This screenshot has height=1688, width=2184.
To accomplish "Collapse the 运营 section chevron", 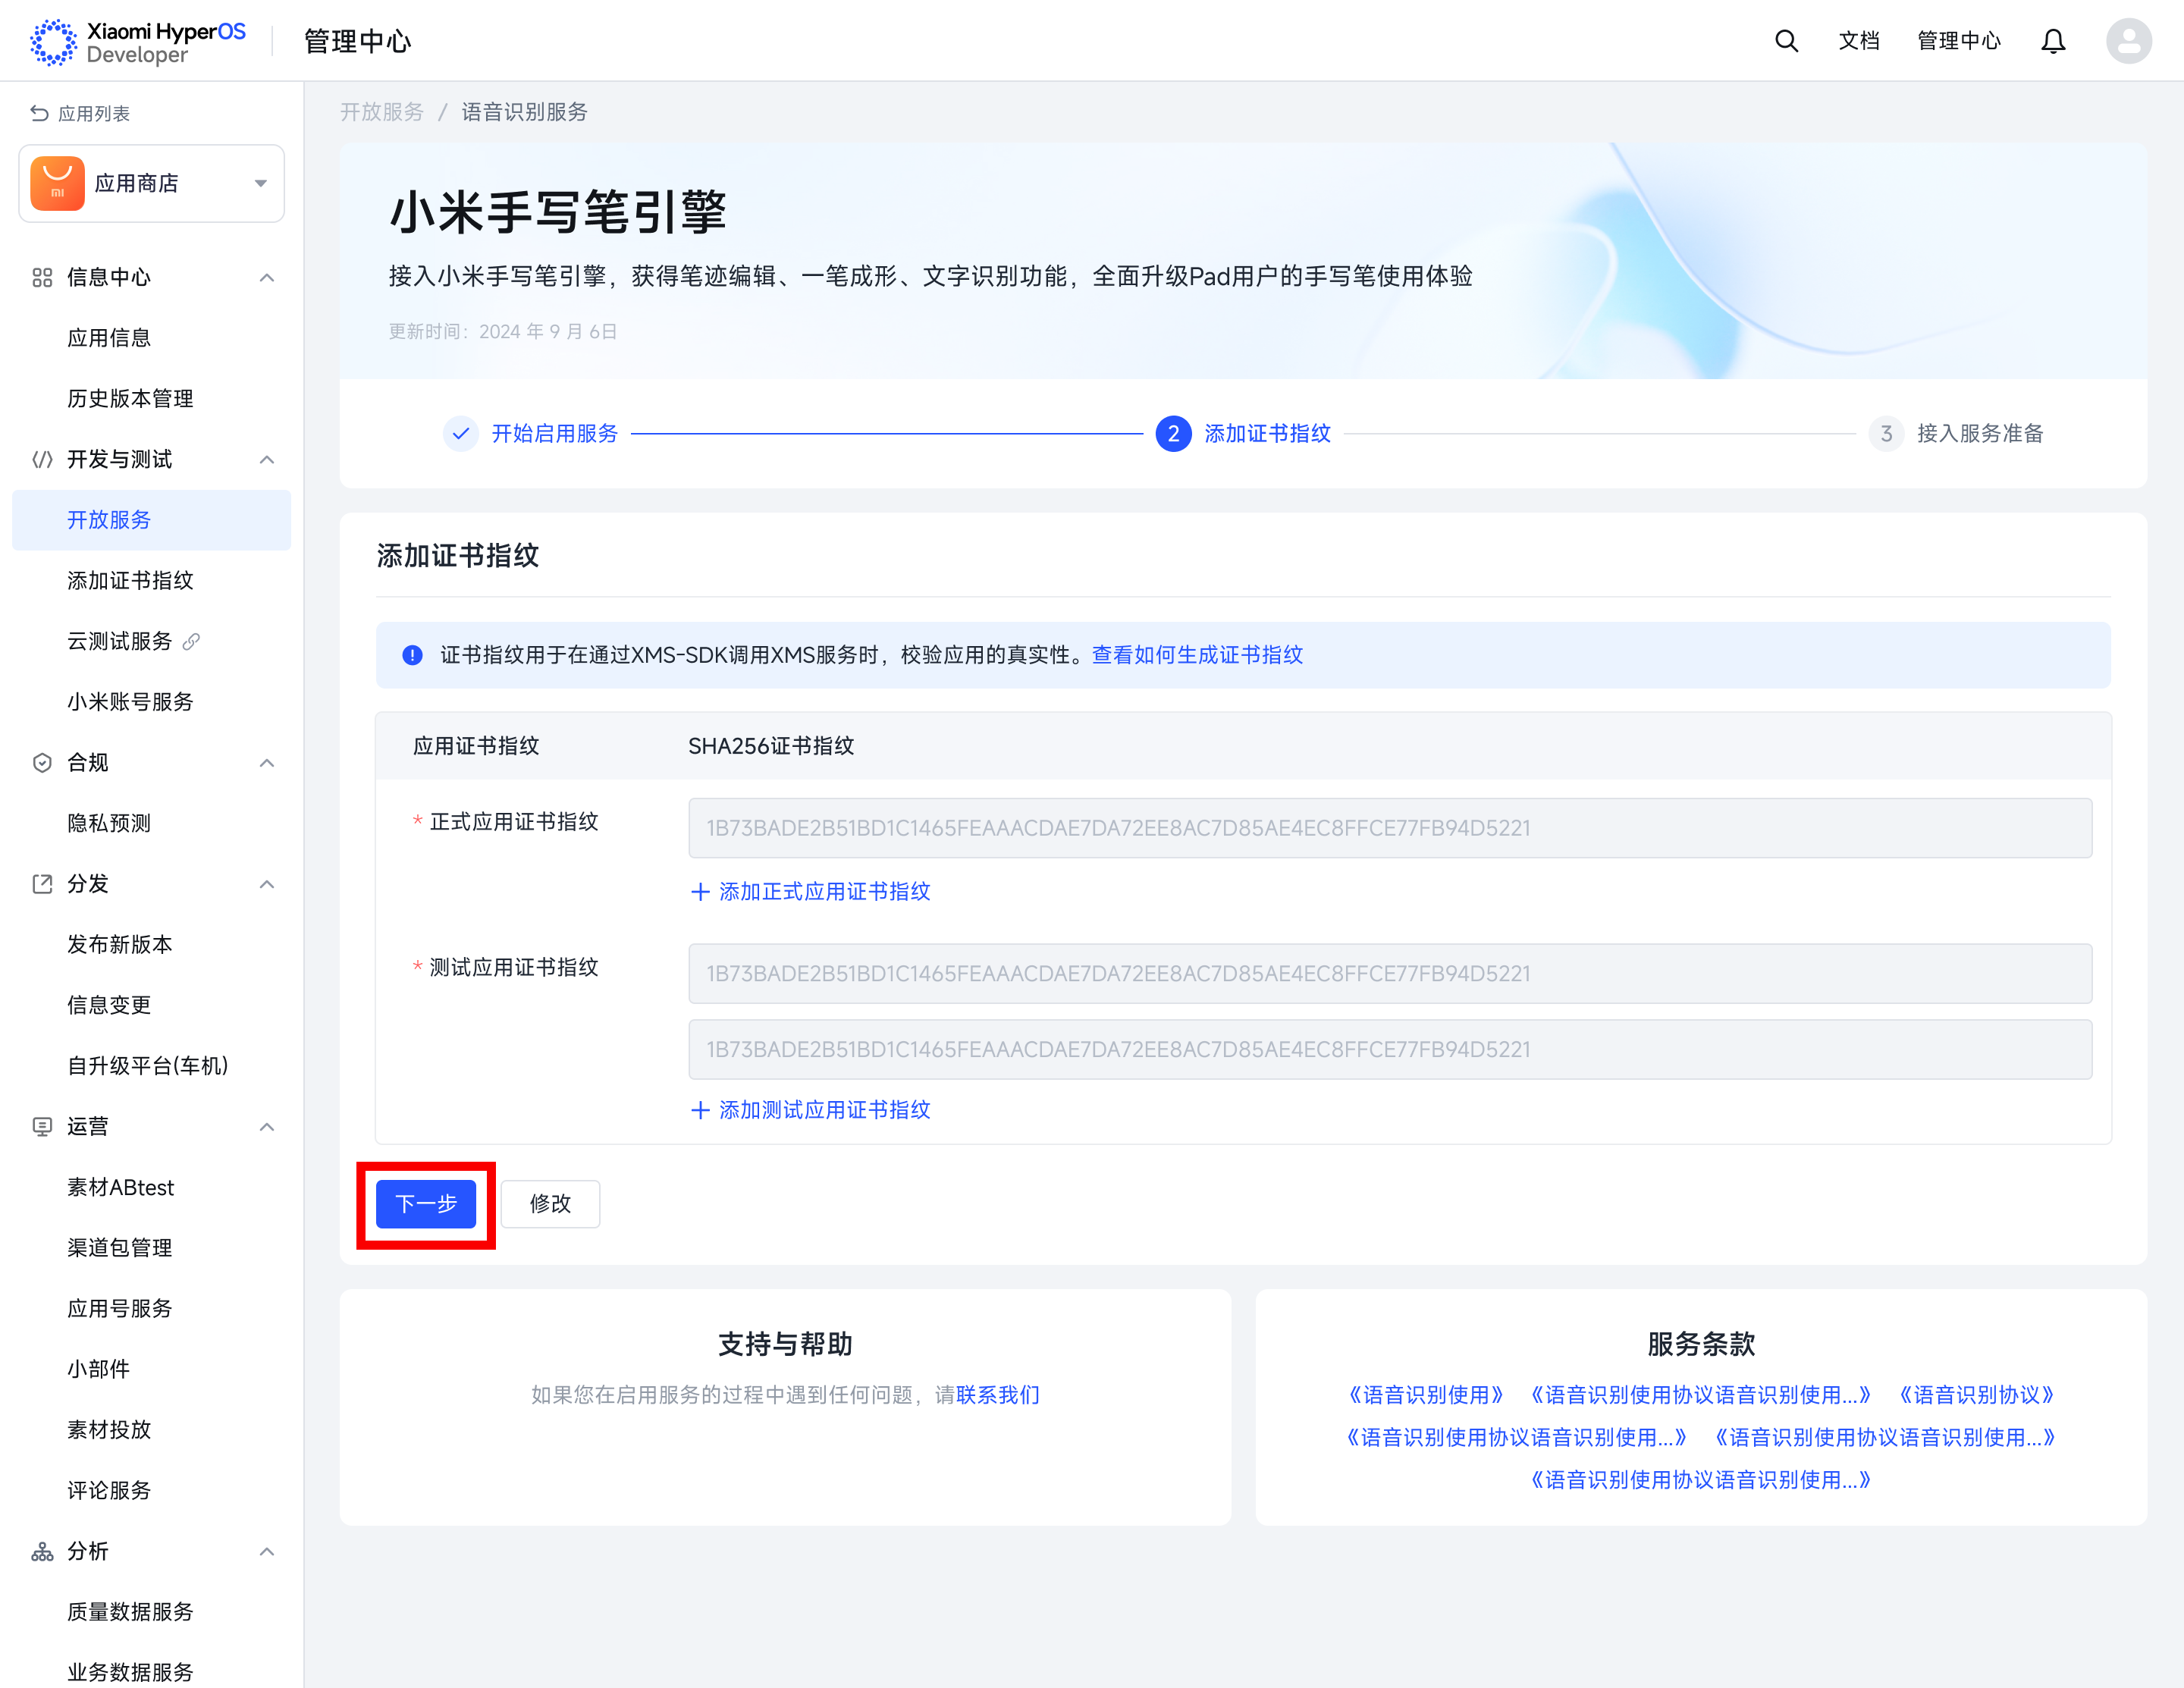I will (x=267, y=1127).
